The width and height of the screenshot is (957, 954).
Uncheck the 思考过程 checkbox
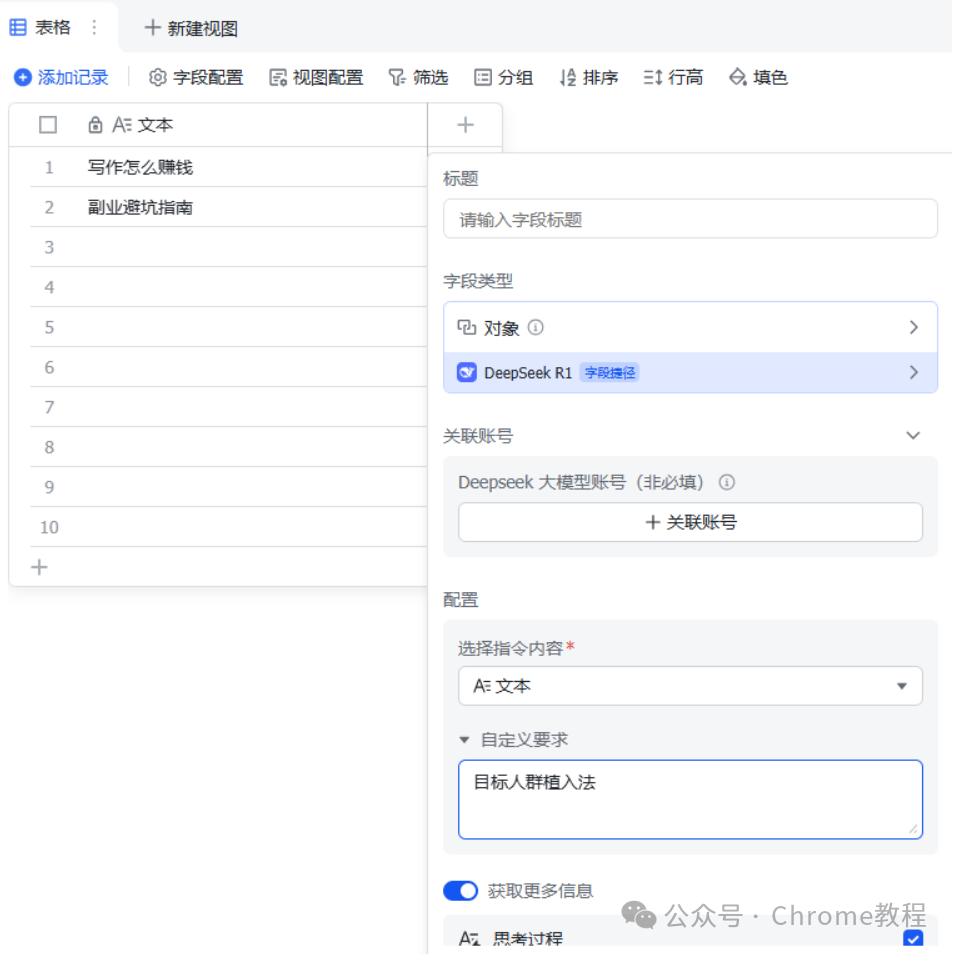913,938
